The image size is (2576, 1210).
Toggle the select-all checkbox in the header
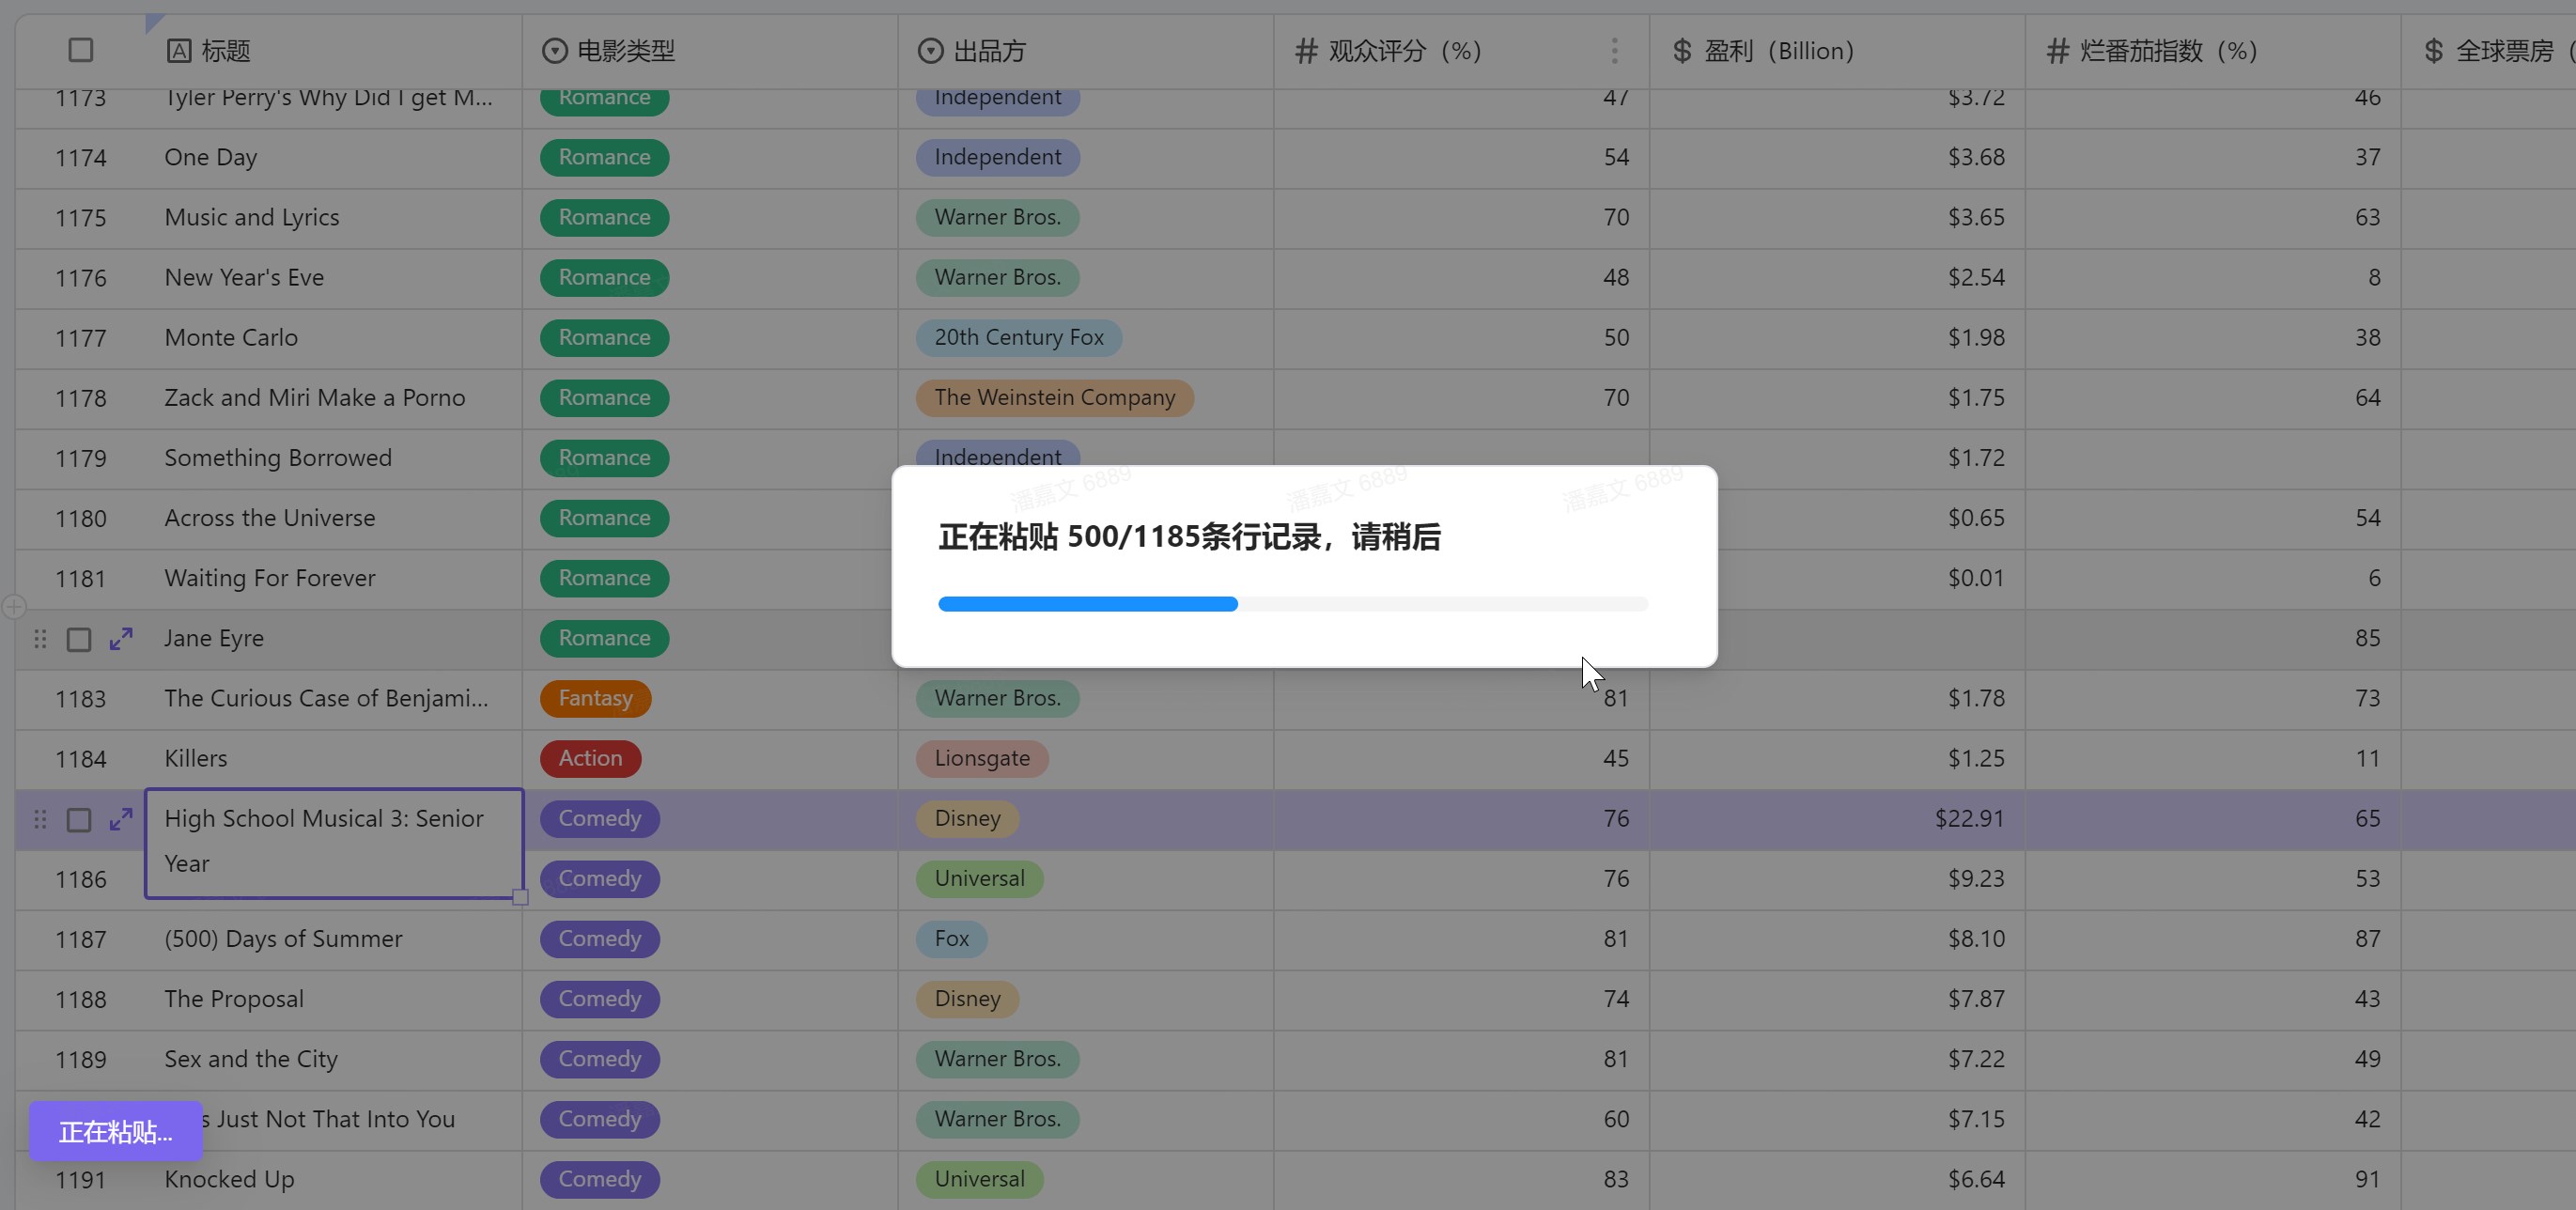pos(80,49)
